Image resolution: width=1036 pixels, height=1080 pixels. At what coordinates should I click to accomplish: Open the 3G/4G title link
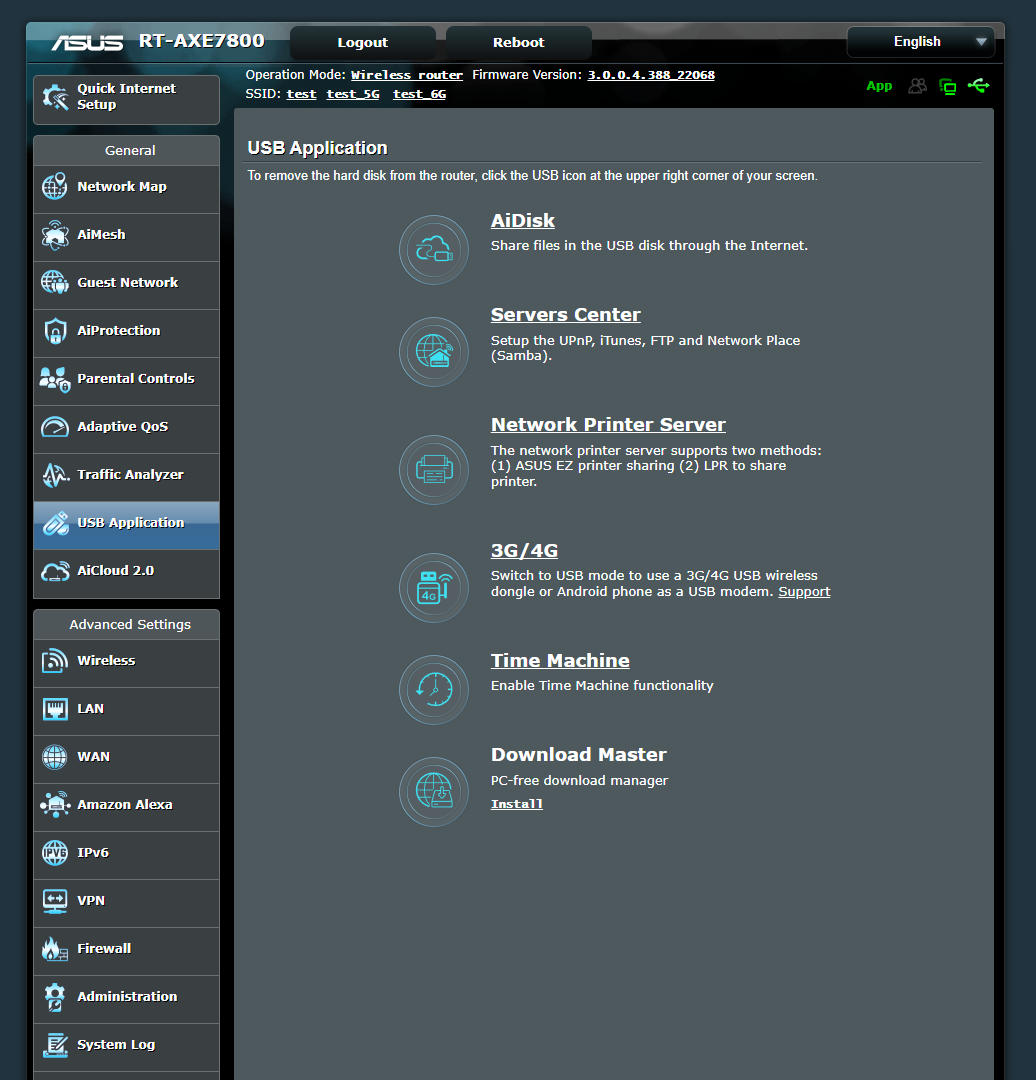[x=524, y=551]
